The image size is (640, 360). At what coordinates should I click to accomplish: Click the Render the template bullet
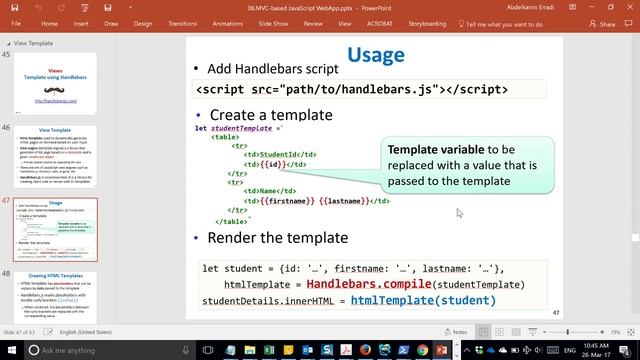(x=278, y=238)
